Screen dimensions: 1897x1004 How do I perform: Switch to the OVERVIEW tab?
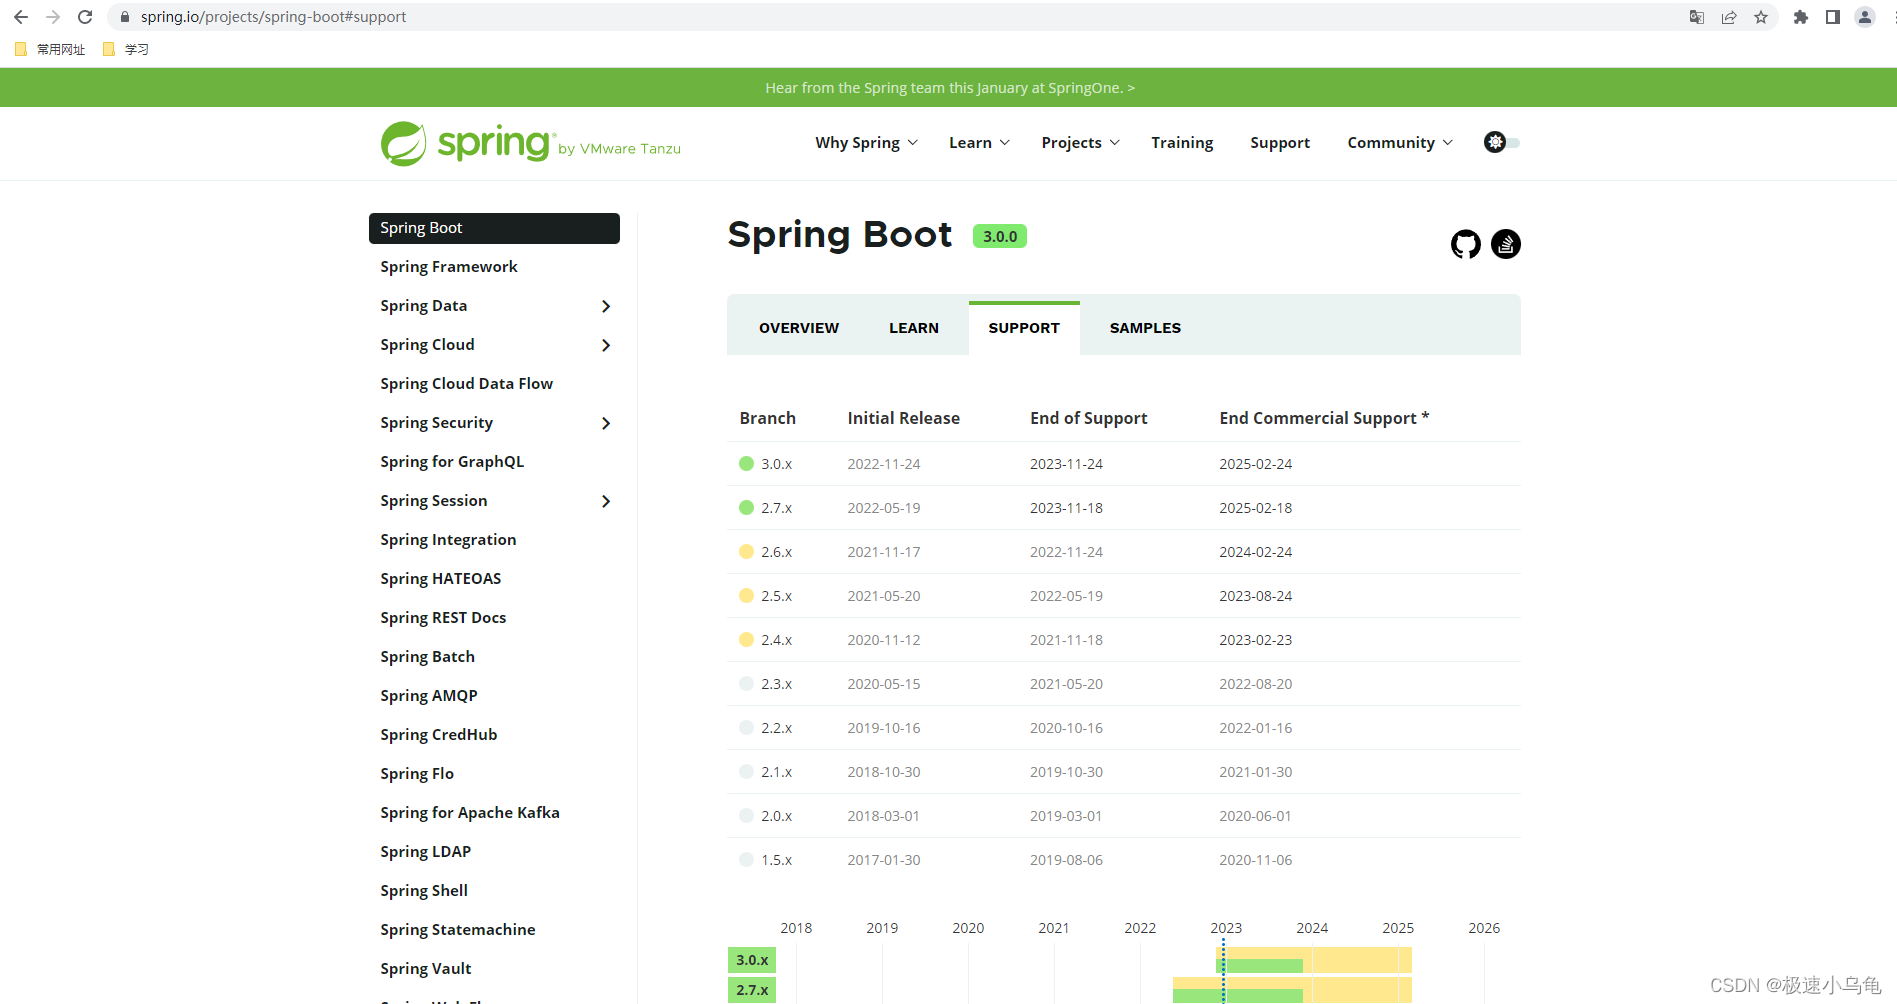pos(799,328)
